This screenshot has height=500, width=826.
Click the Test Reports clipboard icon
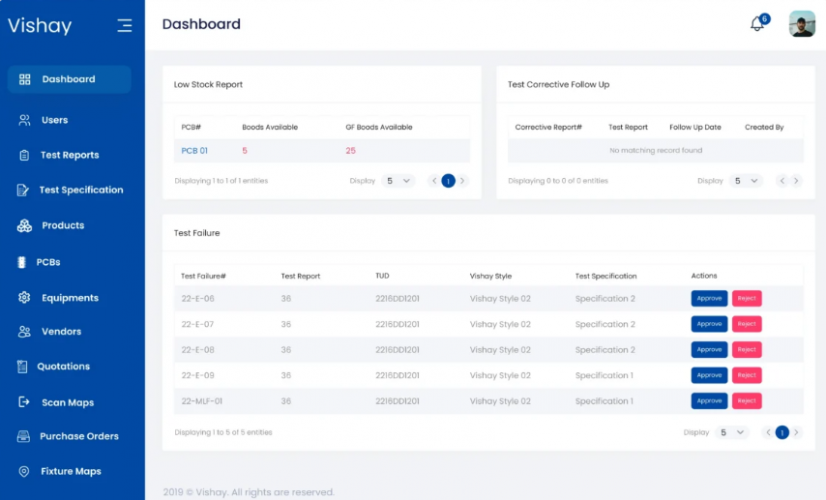[x=24, y=155]
